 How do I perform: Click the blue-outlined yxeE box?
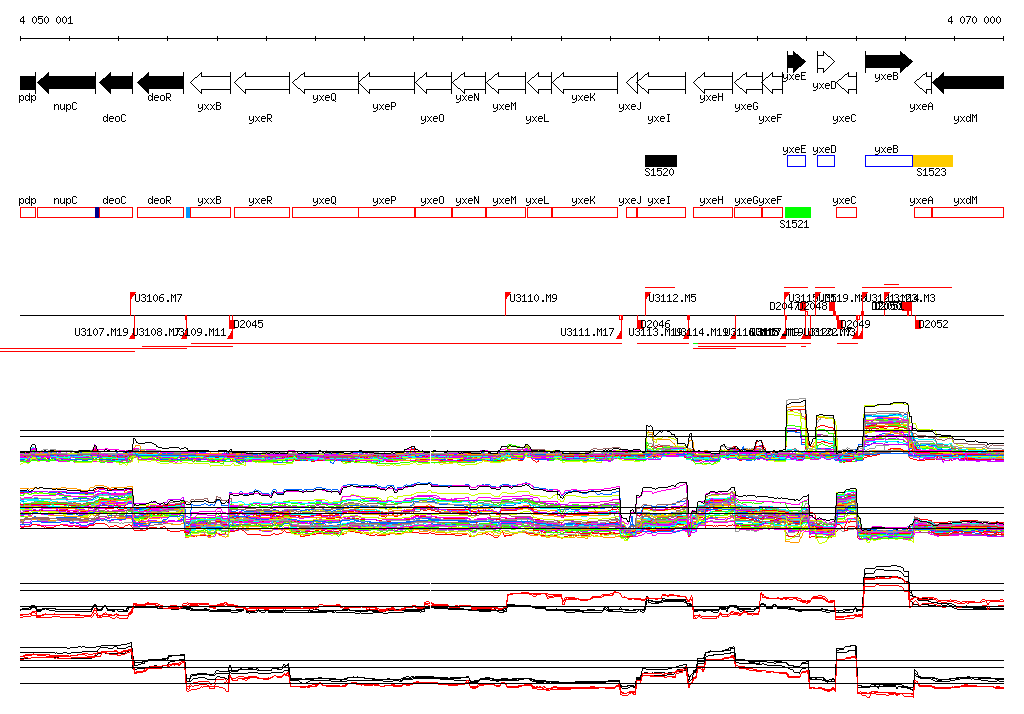pos(796,161)
